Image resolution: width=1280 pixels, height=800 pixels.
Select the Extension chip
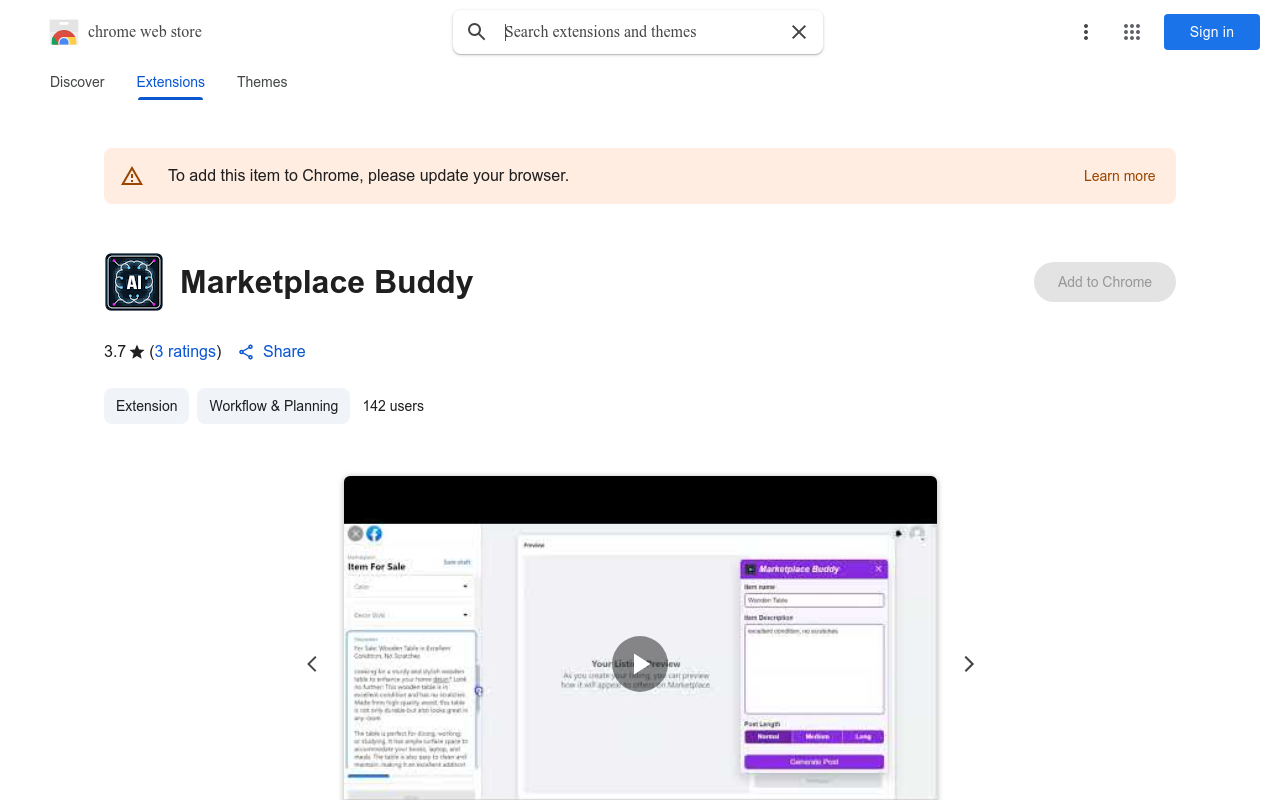coord(146,406)
